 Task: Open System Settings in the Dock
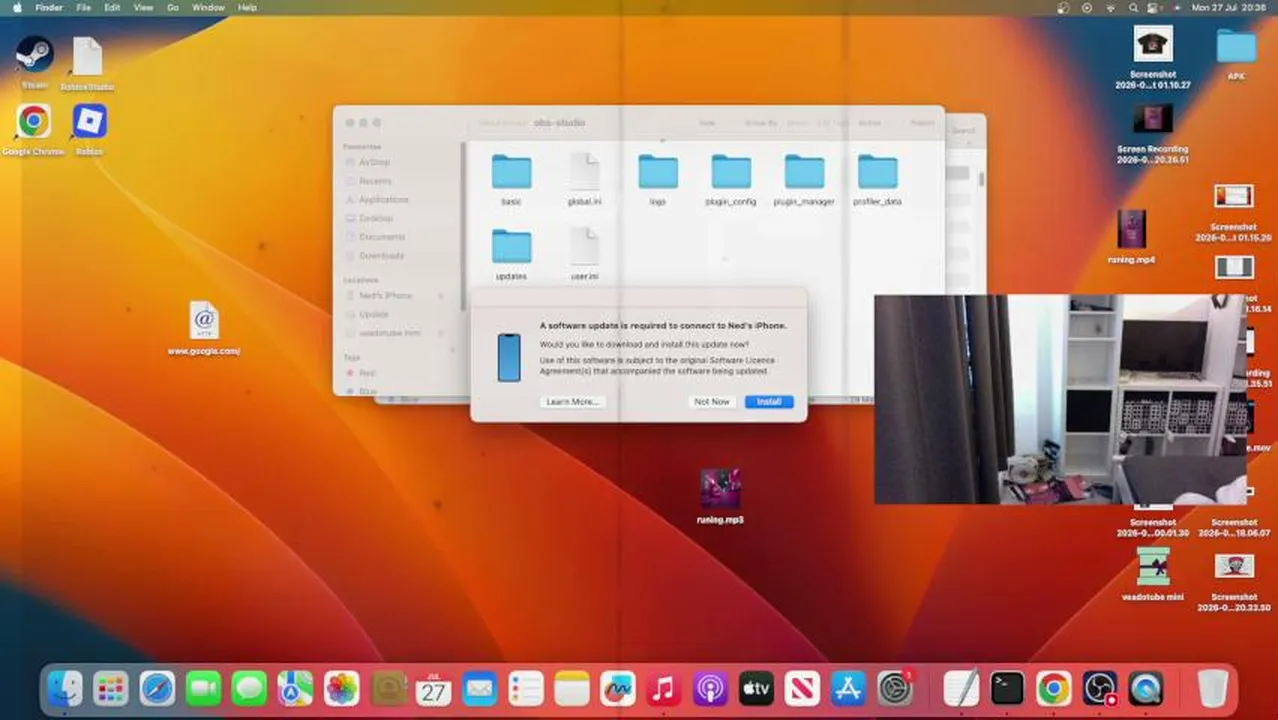pos(895,688)
